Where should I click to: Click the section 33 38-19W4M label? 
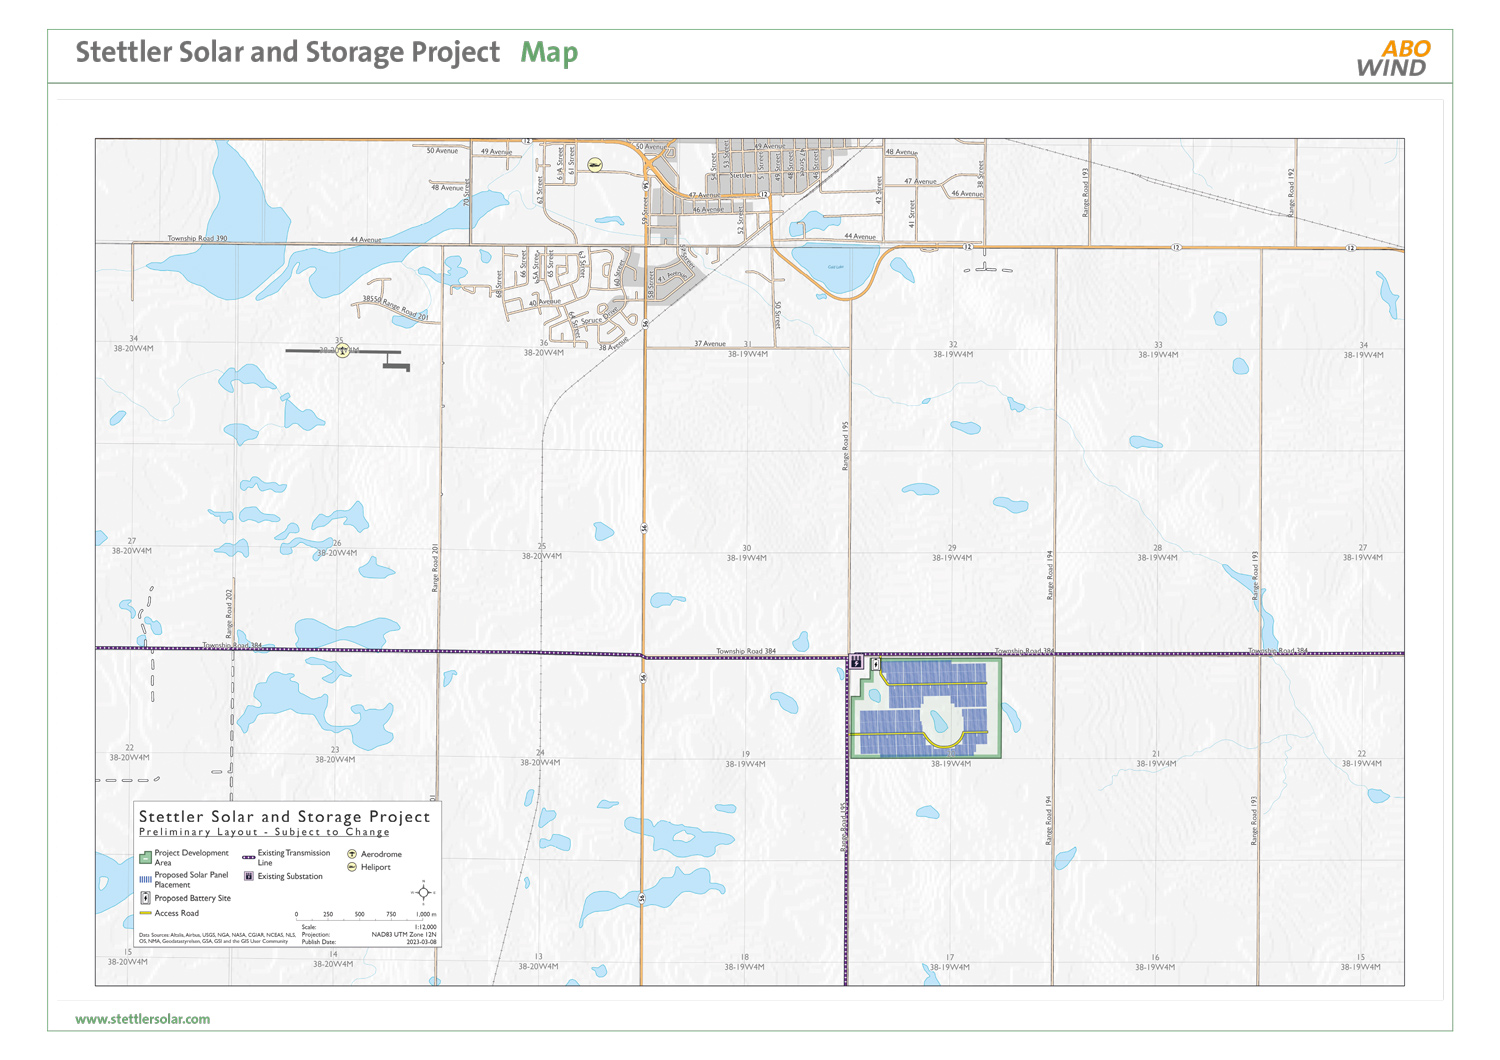1158,350
